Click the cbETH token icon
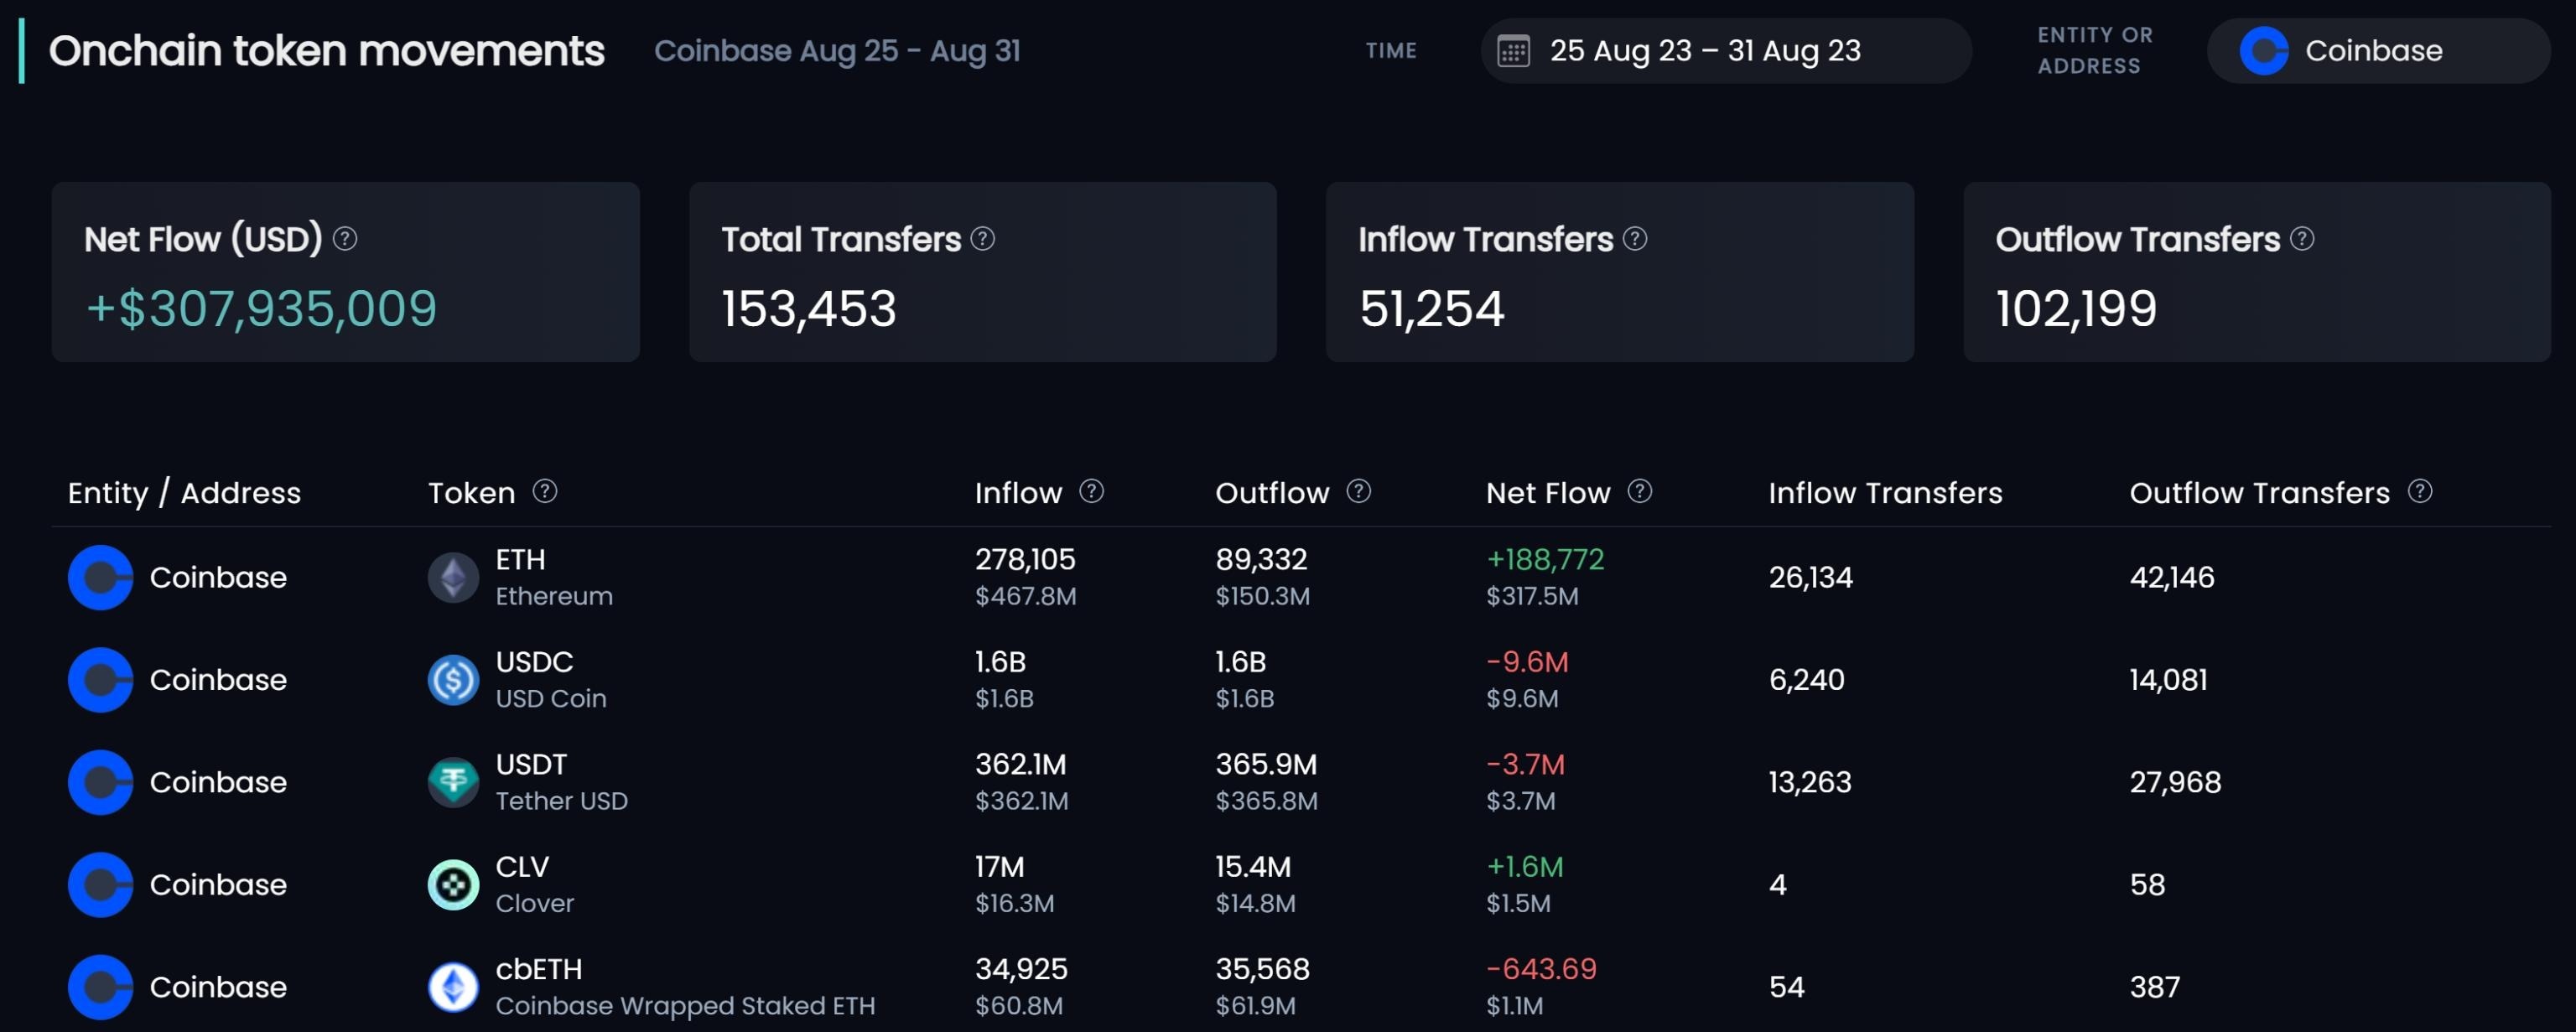2576x1032 pixels. pos(454,987)
